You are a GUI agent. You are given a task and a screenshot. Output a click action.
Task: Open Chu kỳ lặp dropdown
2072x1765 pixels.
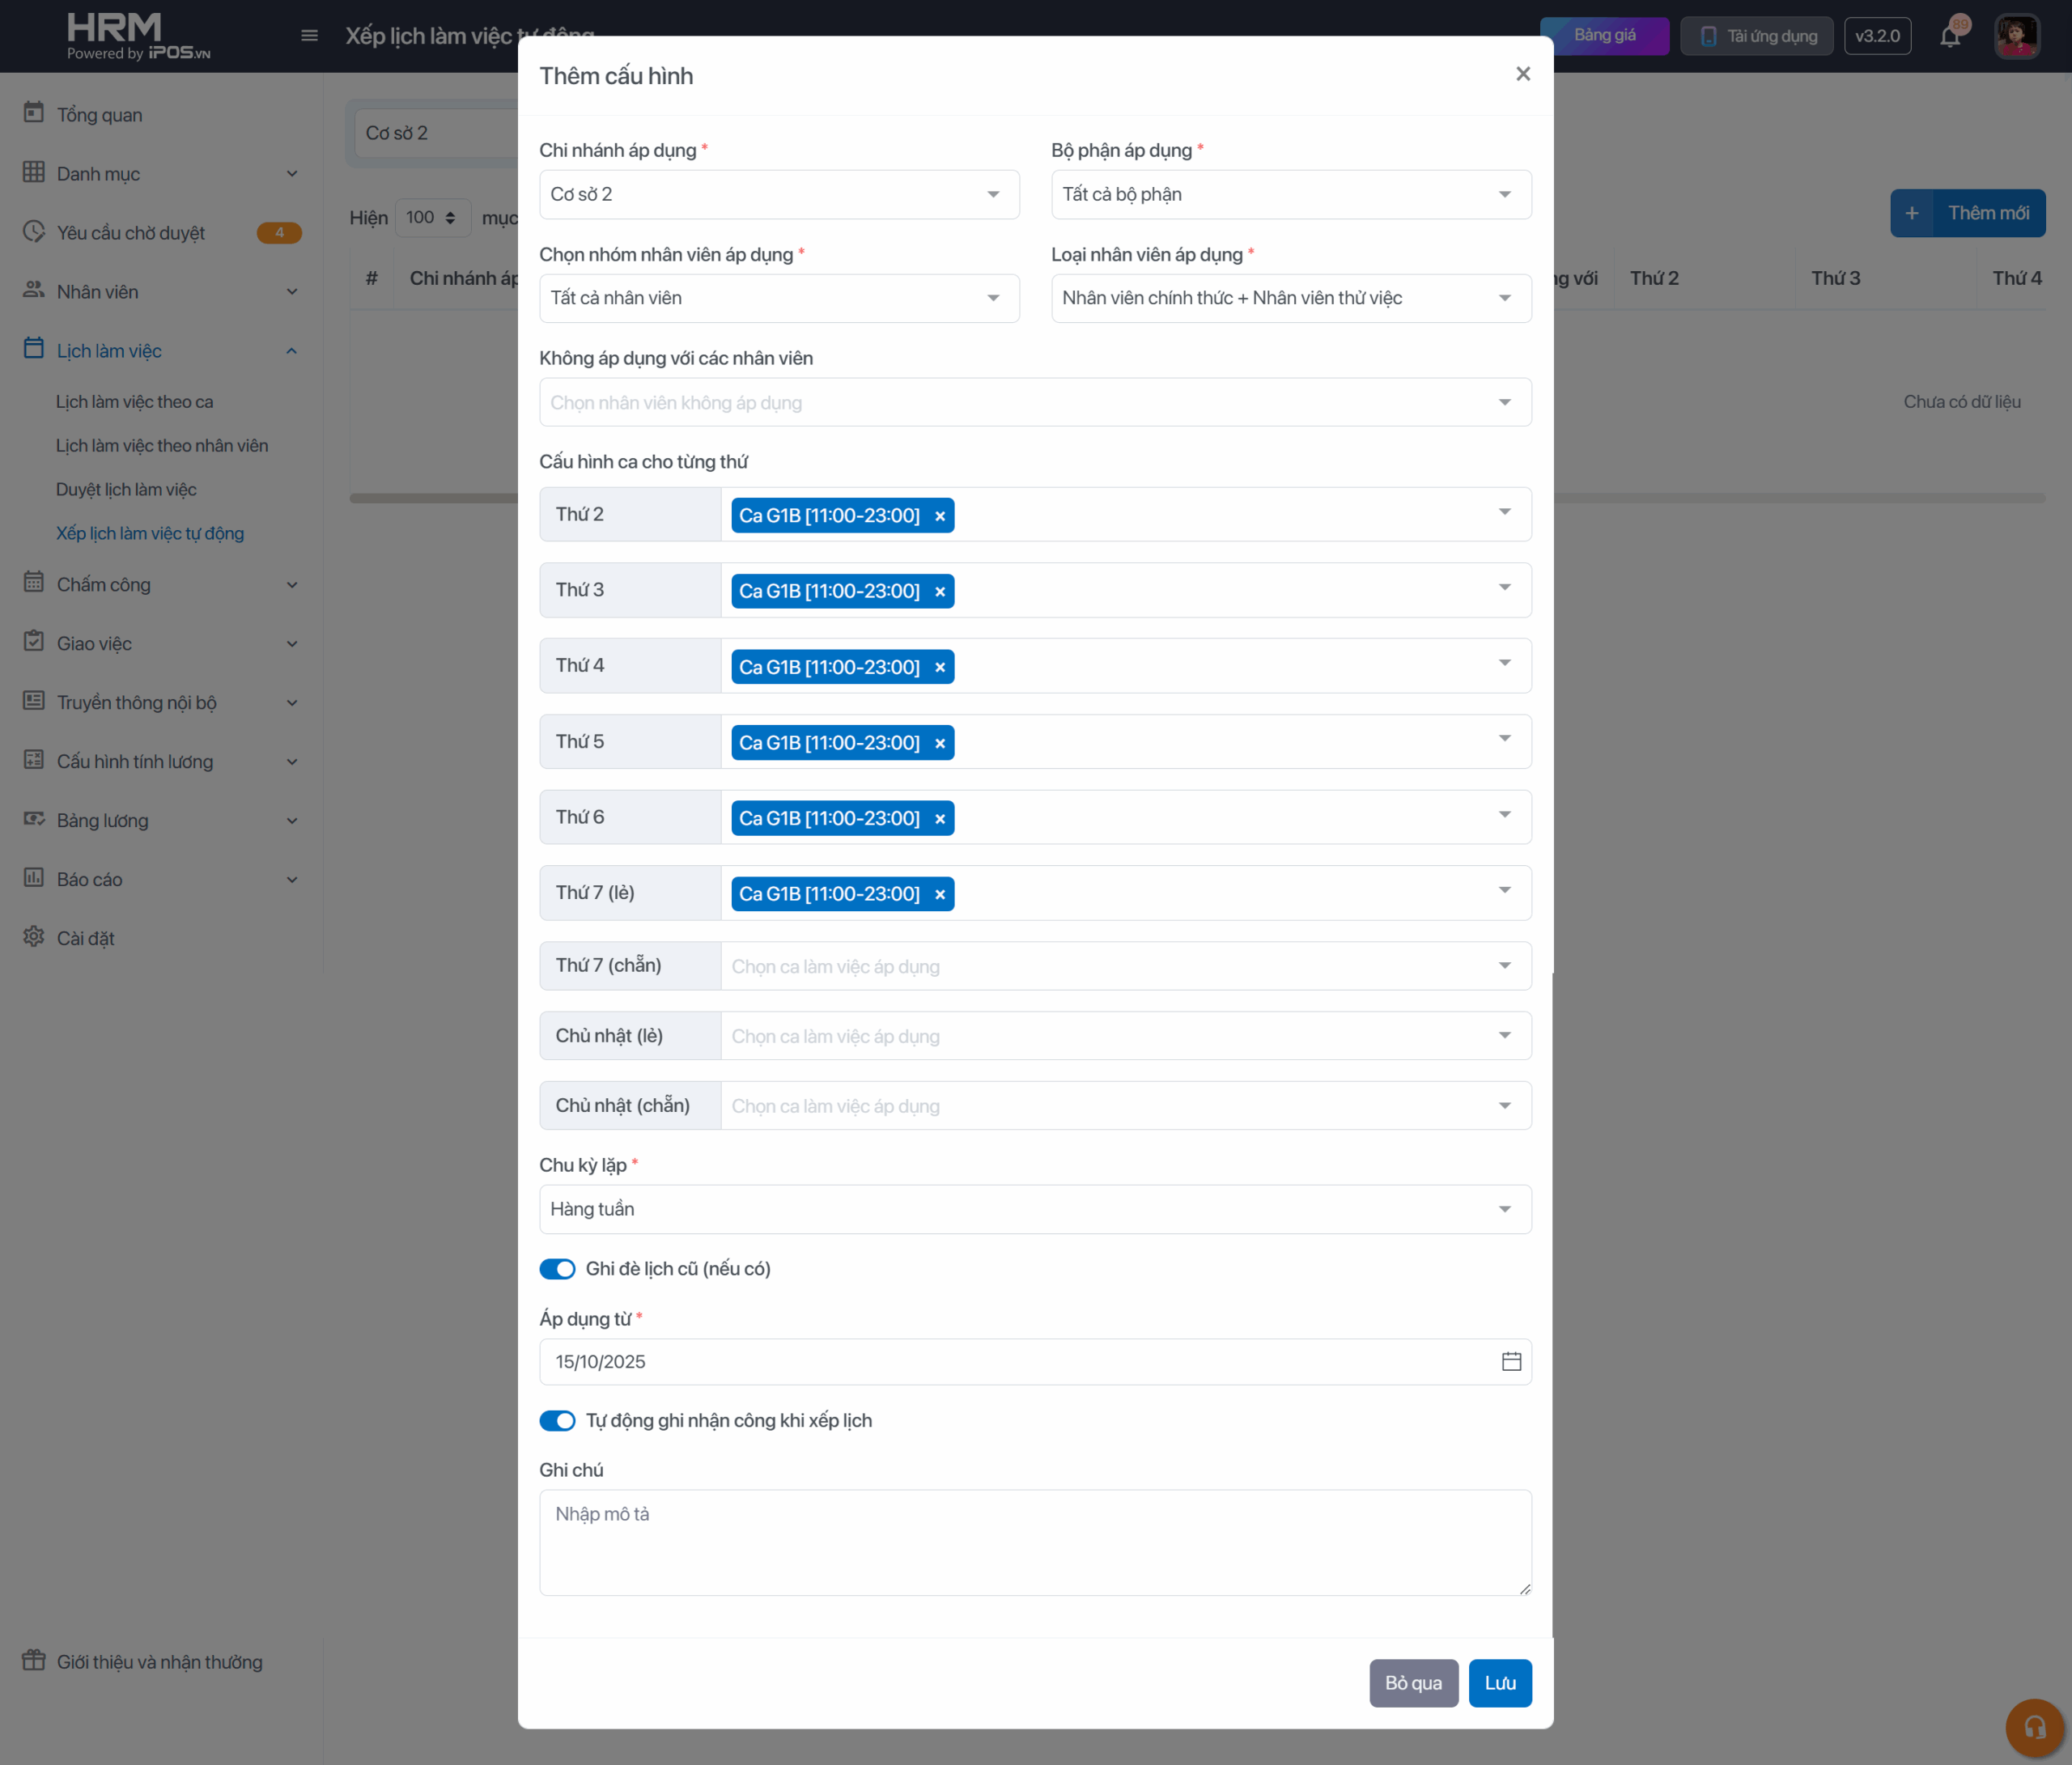1034,1209
